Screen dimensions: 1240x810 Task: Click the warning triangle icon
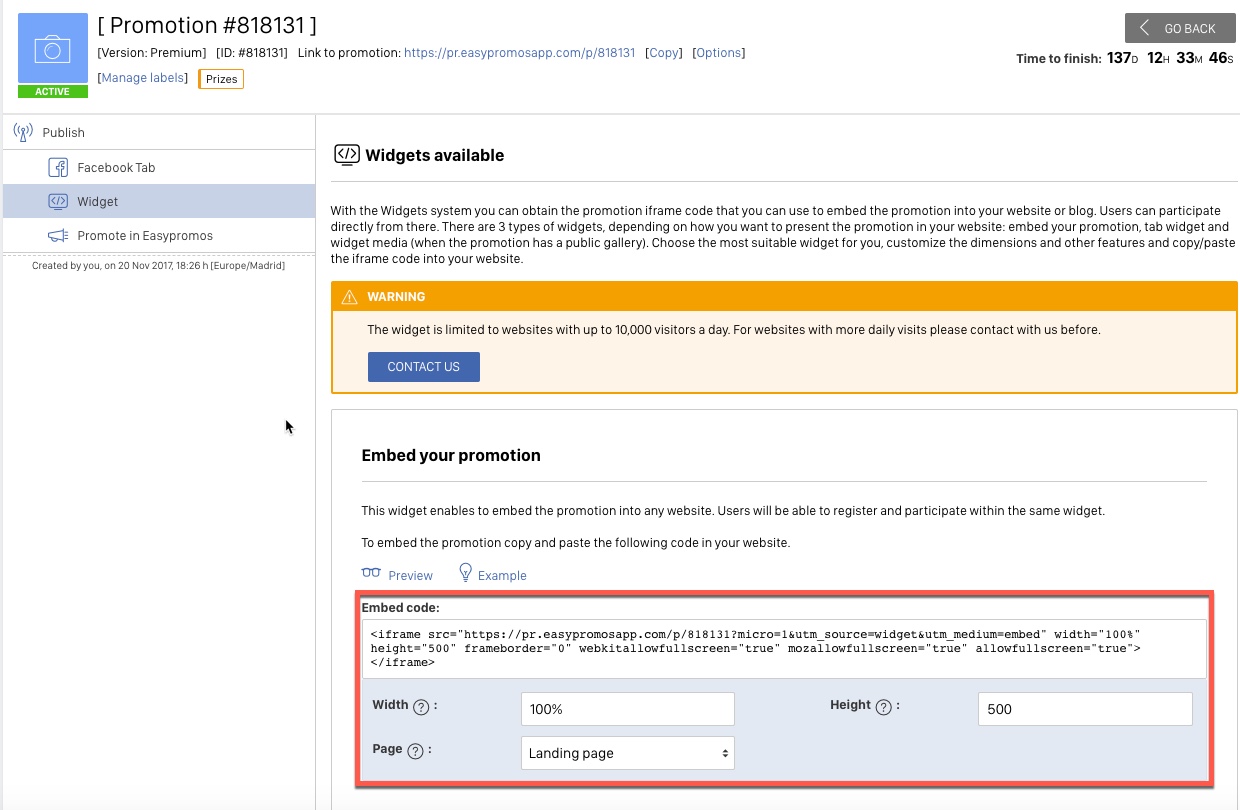click(349, 297)
